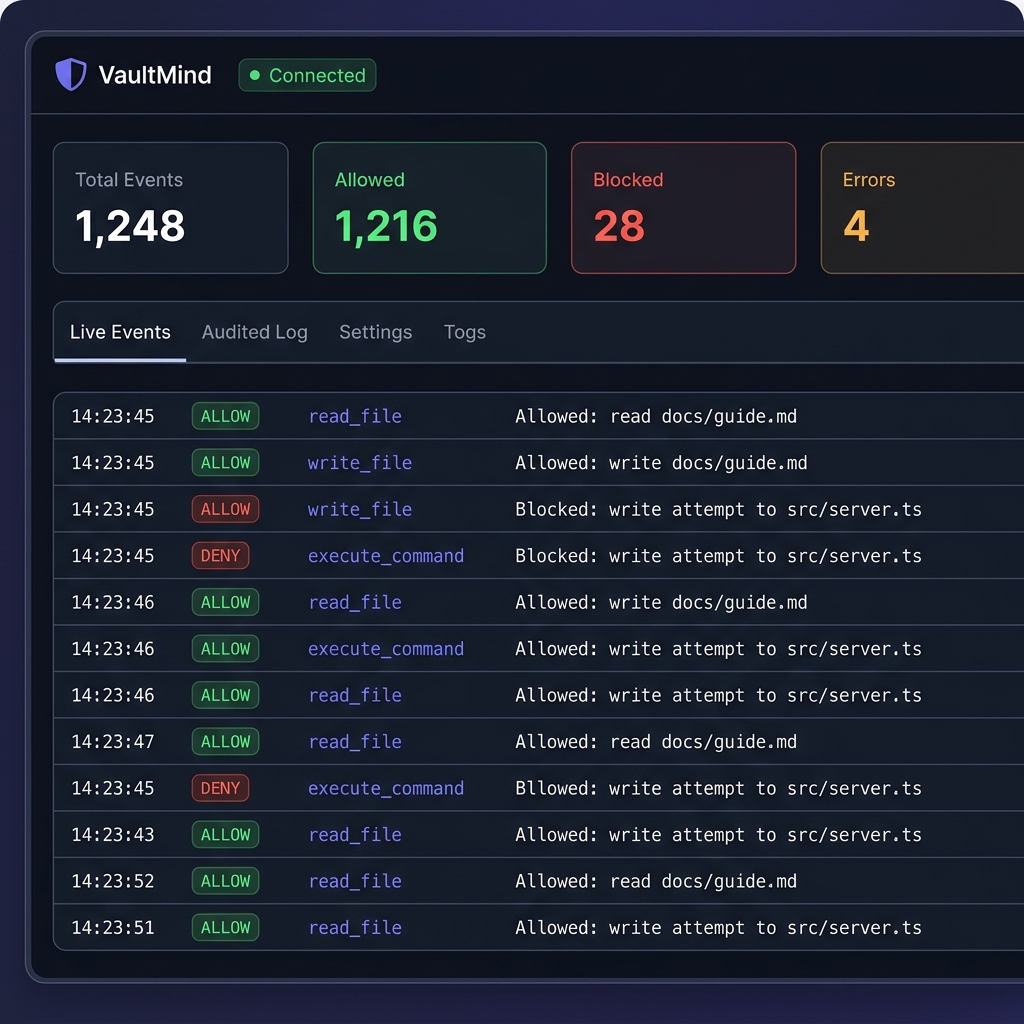Click read_file in the 14:23:45 row
This screenshot has width=1024, height=1024.
(355, 417)
